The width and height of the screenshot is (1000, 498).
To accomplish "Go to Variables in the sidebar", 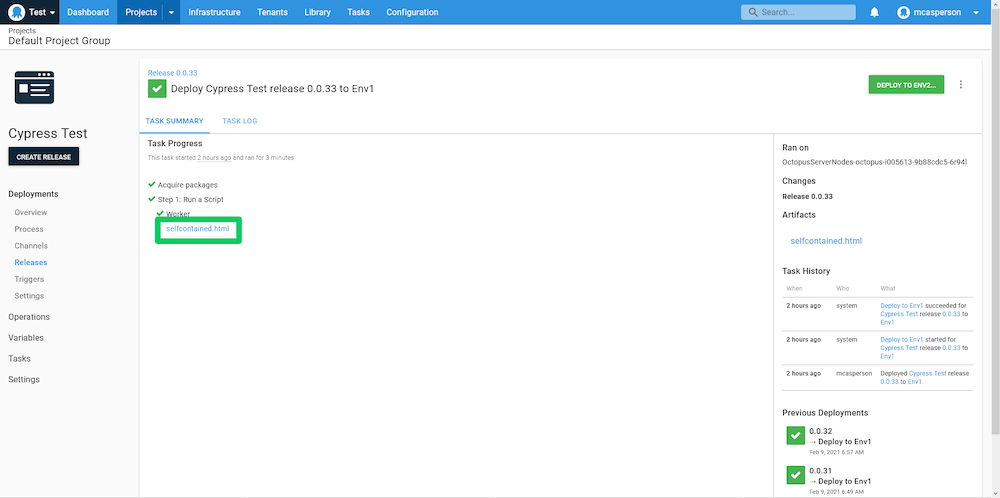I will click(26, 338).
